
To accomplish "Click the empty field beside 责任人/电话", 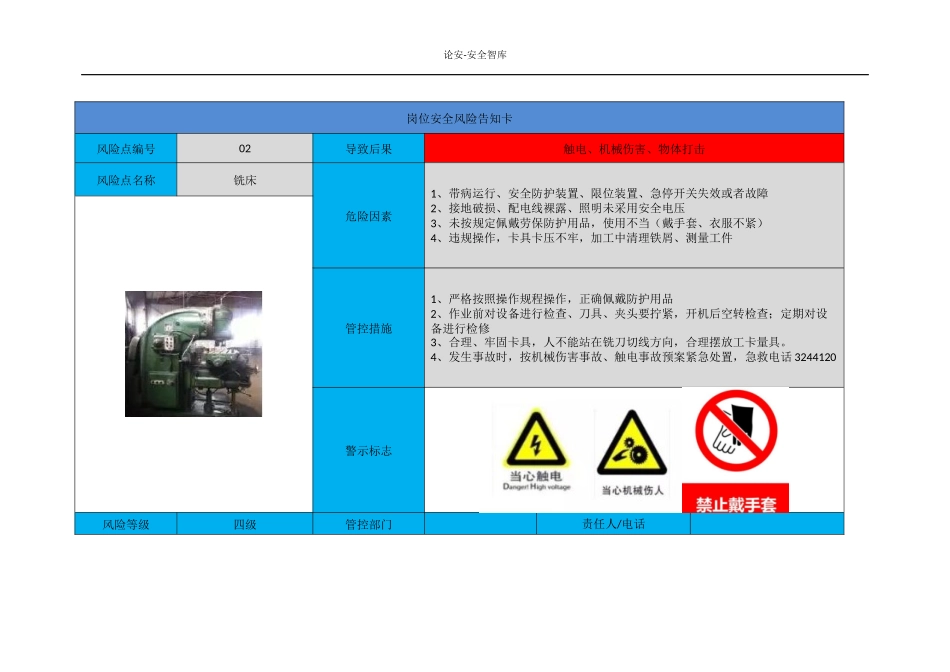I will click(x=765, y=523).
